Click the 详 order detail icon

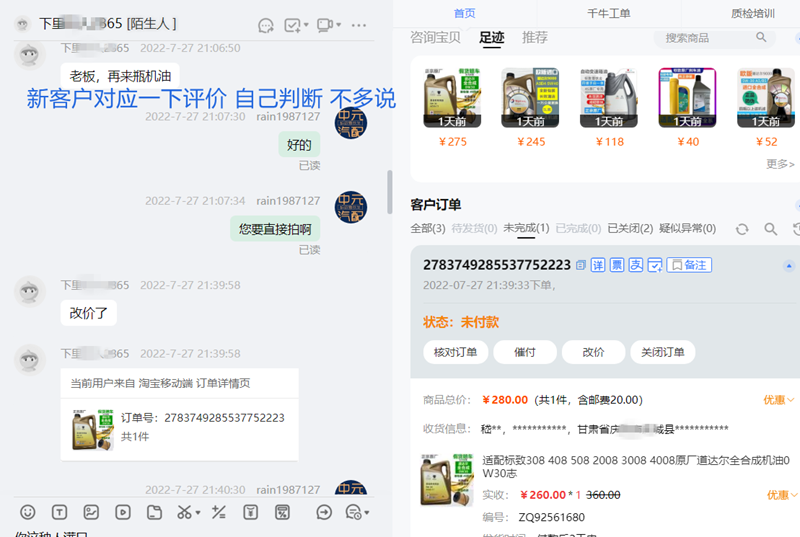(598, 265)
